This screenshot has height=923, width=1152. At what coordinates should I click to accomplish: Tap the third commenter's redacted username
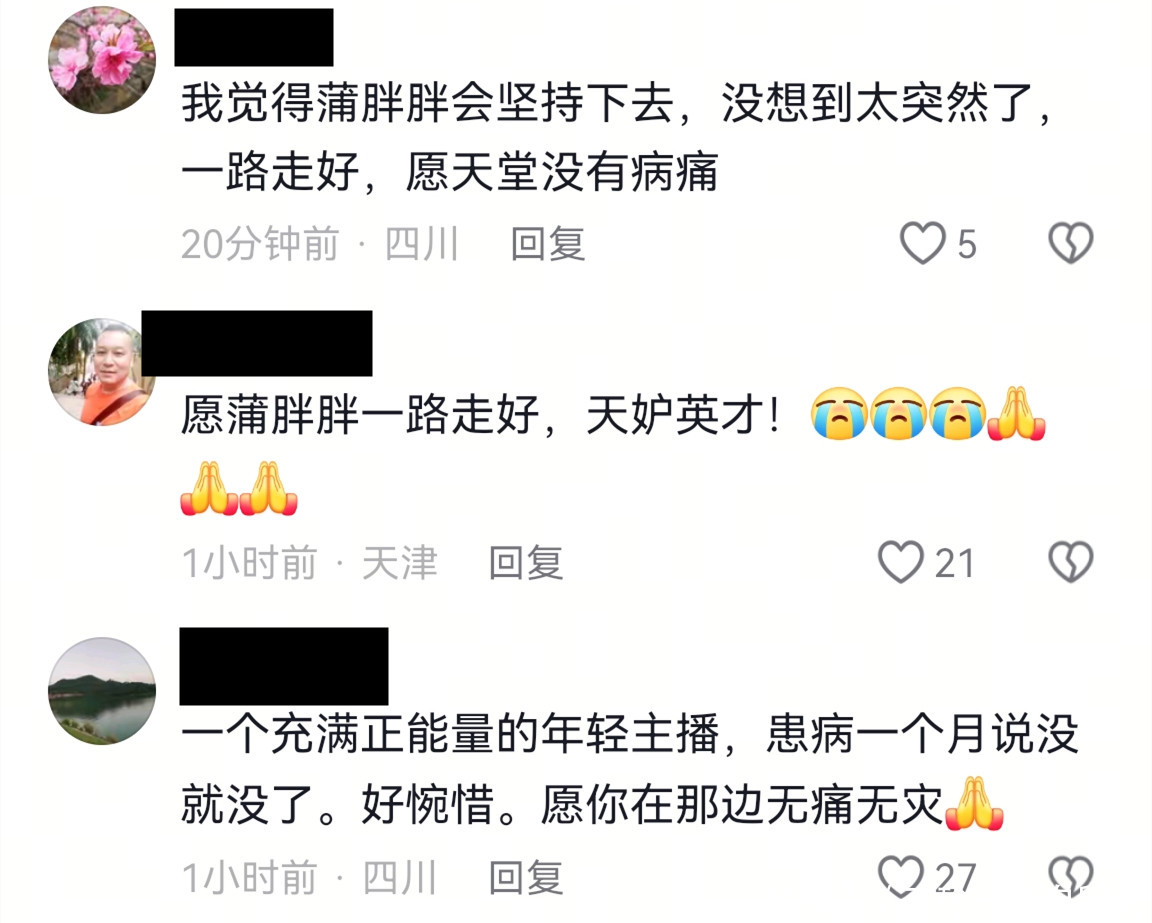click(x=284, y=667)
